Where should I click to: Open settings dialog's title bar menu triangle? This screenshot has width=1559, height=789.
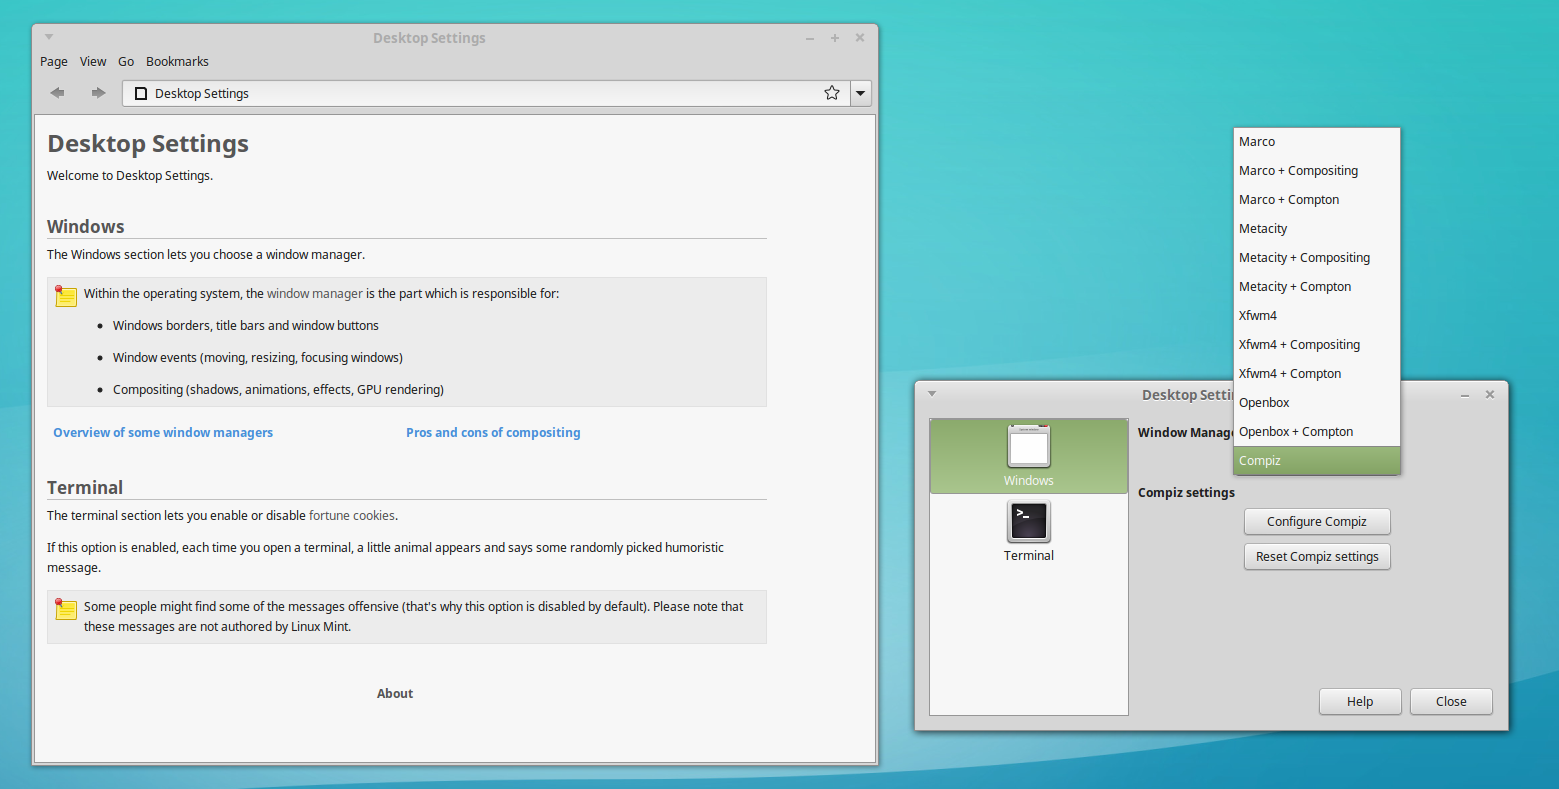[932, 394]
